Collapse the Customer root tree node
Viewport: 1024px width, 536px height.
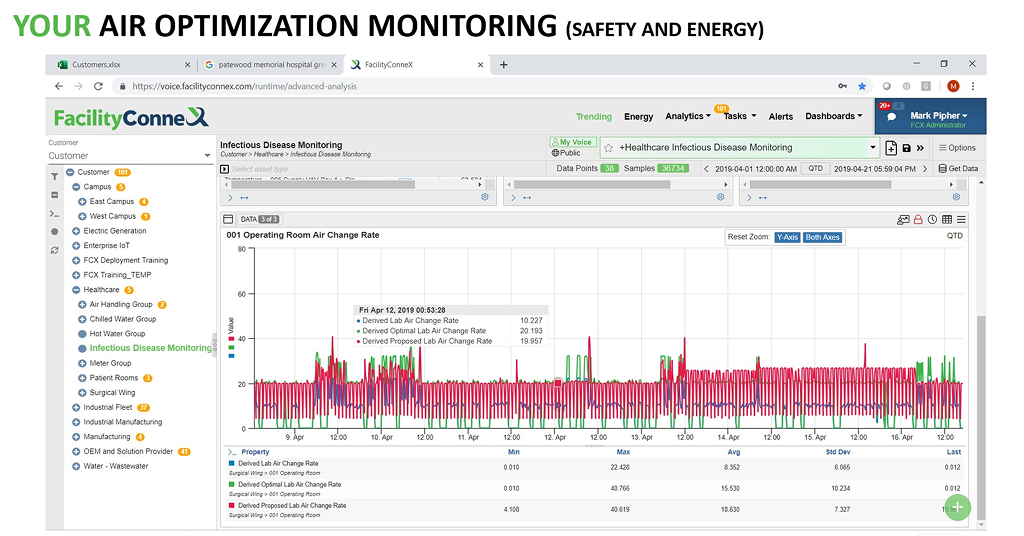tap(70, 172)
